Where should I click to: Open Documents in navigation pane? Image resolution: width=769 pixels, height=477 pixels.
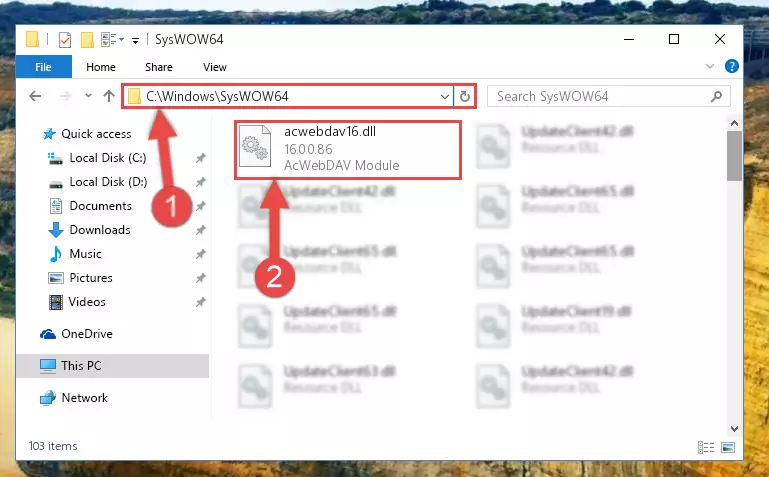[101, 206]
